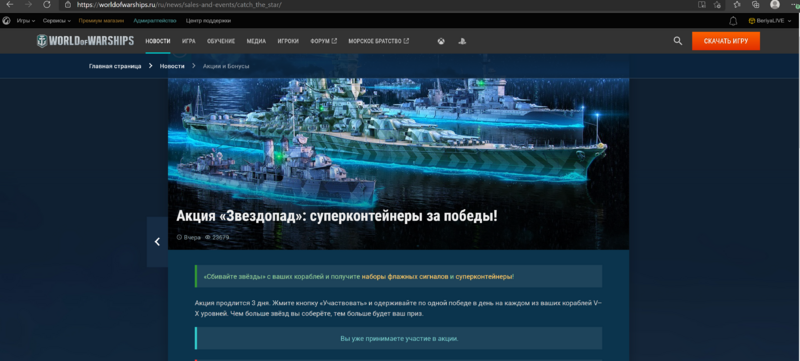Click the lock icon in the address bar

tap(67, 4)
